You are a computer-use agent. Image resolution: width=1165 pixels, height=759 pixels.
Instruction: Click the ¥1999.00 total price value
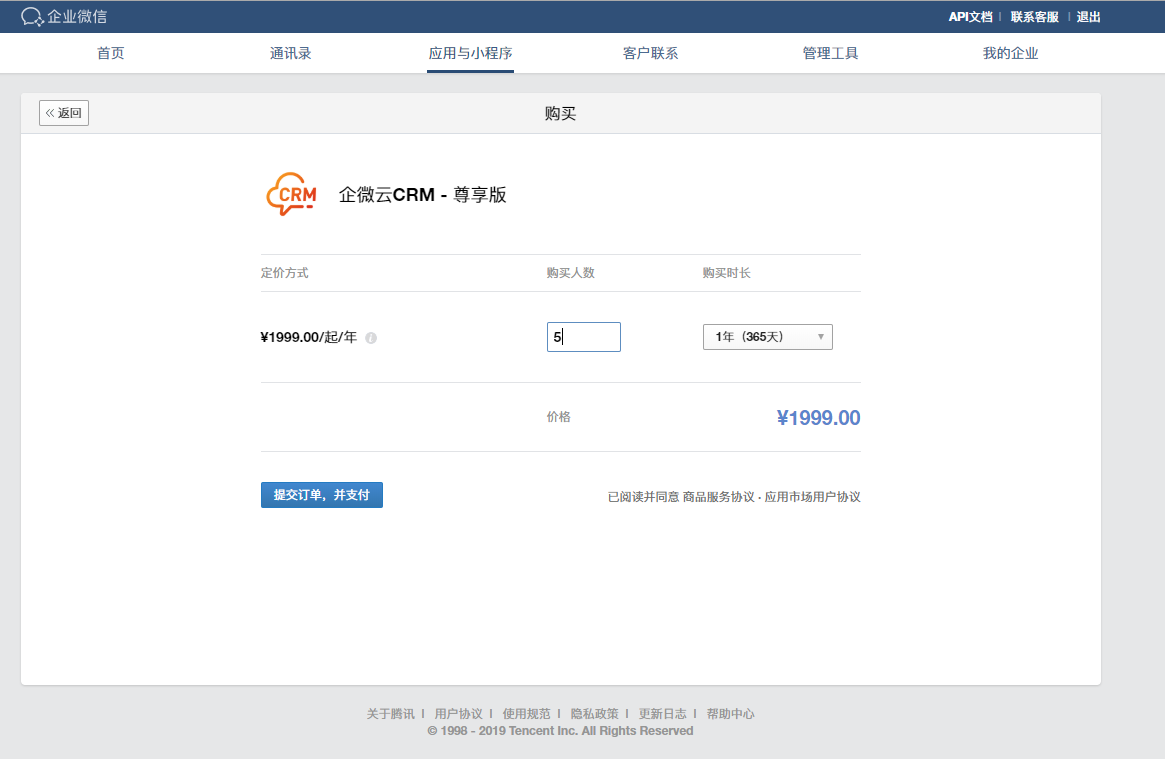pyautogui.click(x=818, y=418)
